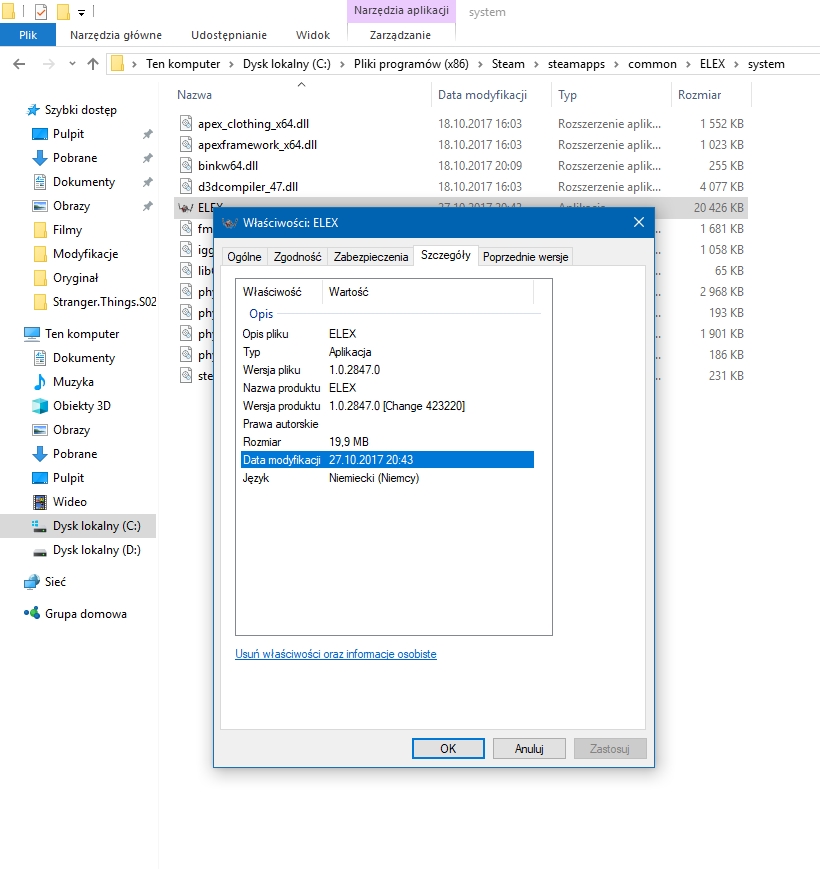Open pinned Obrazy in Szybki dostęp
820x869 pixels.
71,206
